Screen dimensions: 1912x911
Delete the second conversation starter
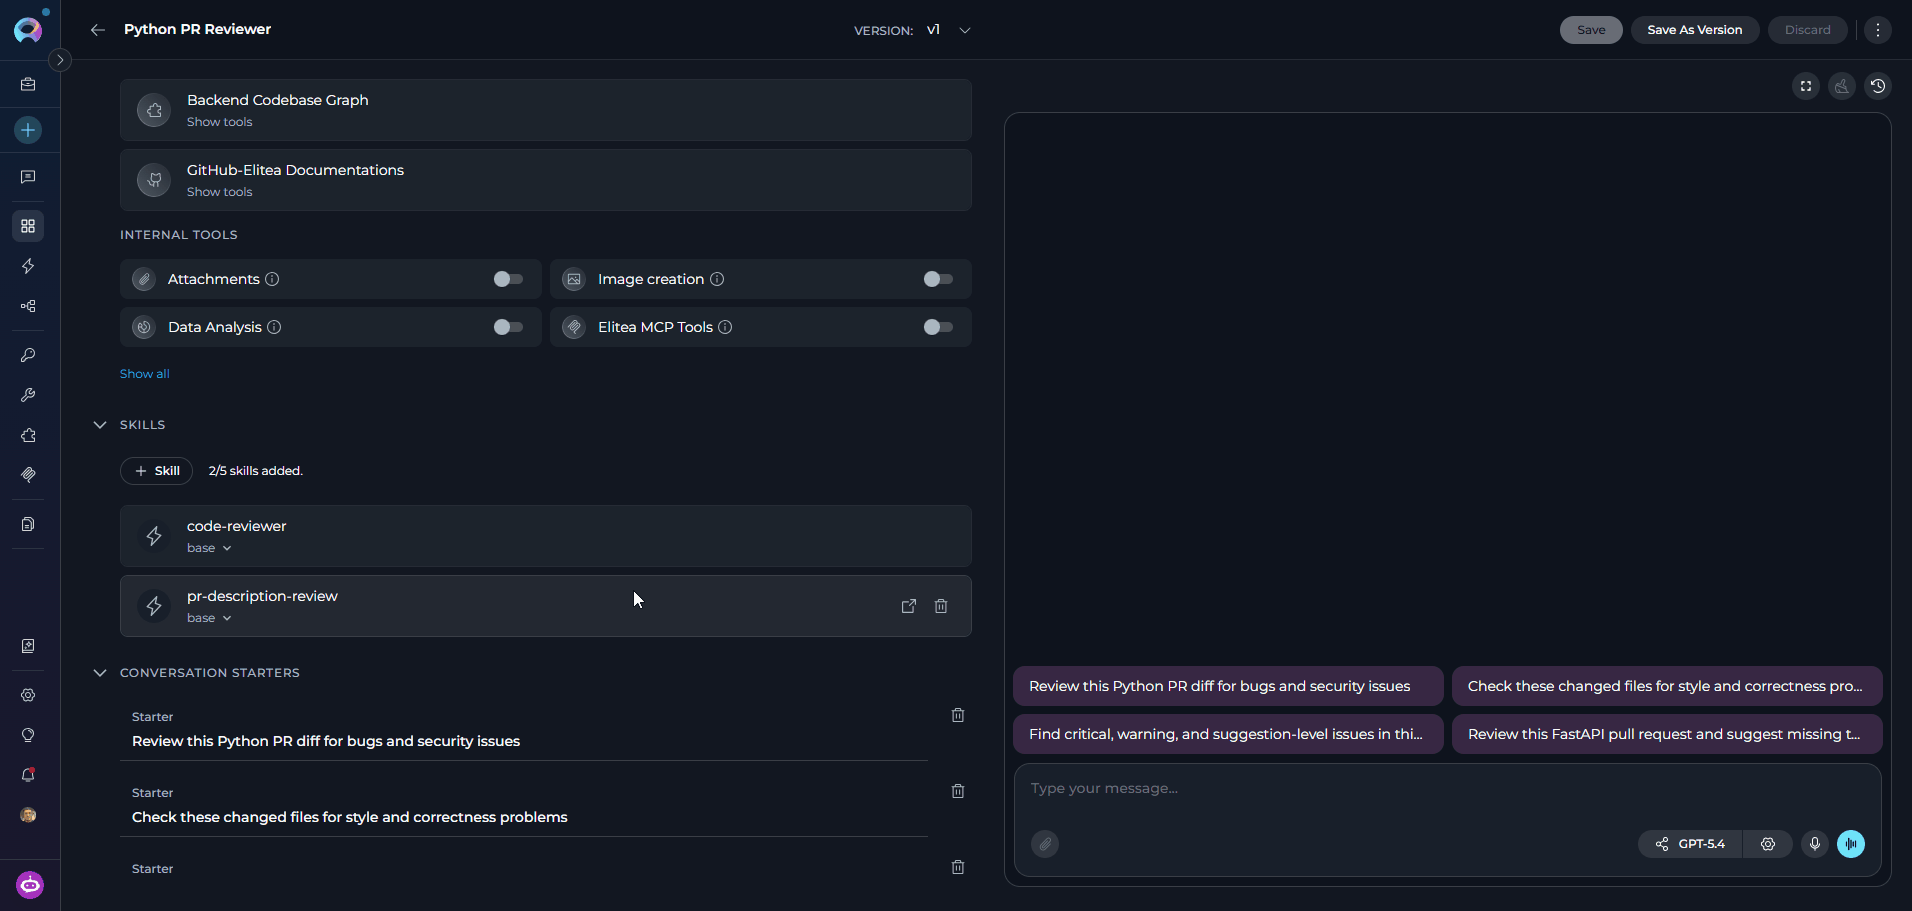pos(958,791)
